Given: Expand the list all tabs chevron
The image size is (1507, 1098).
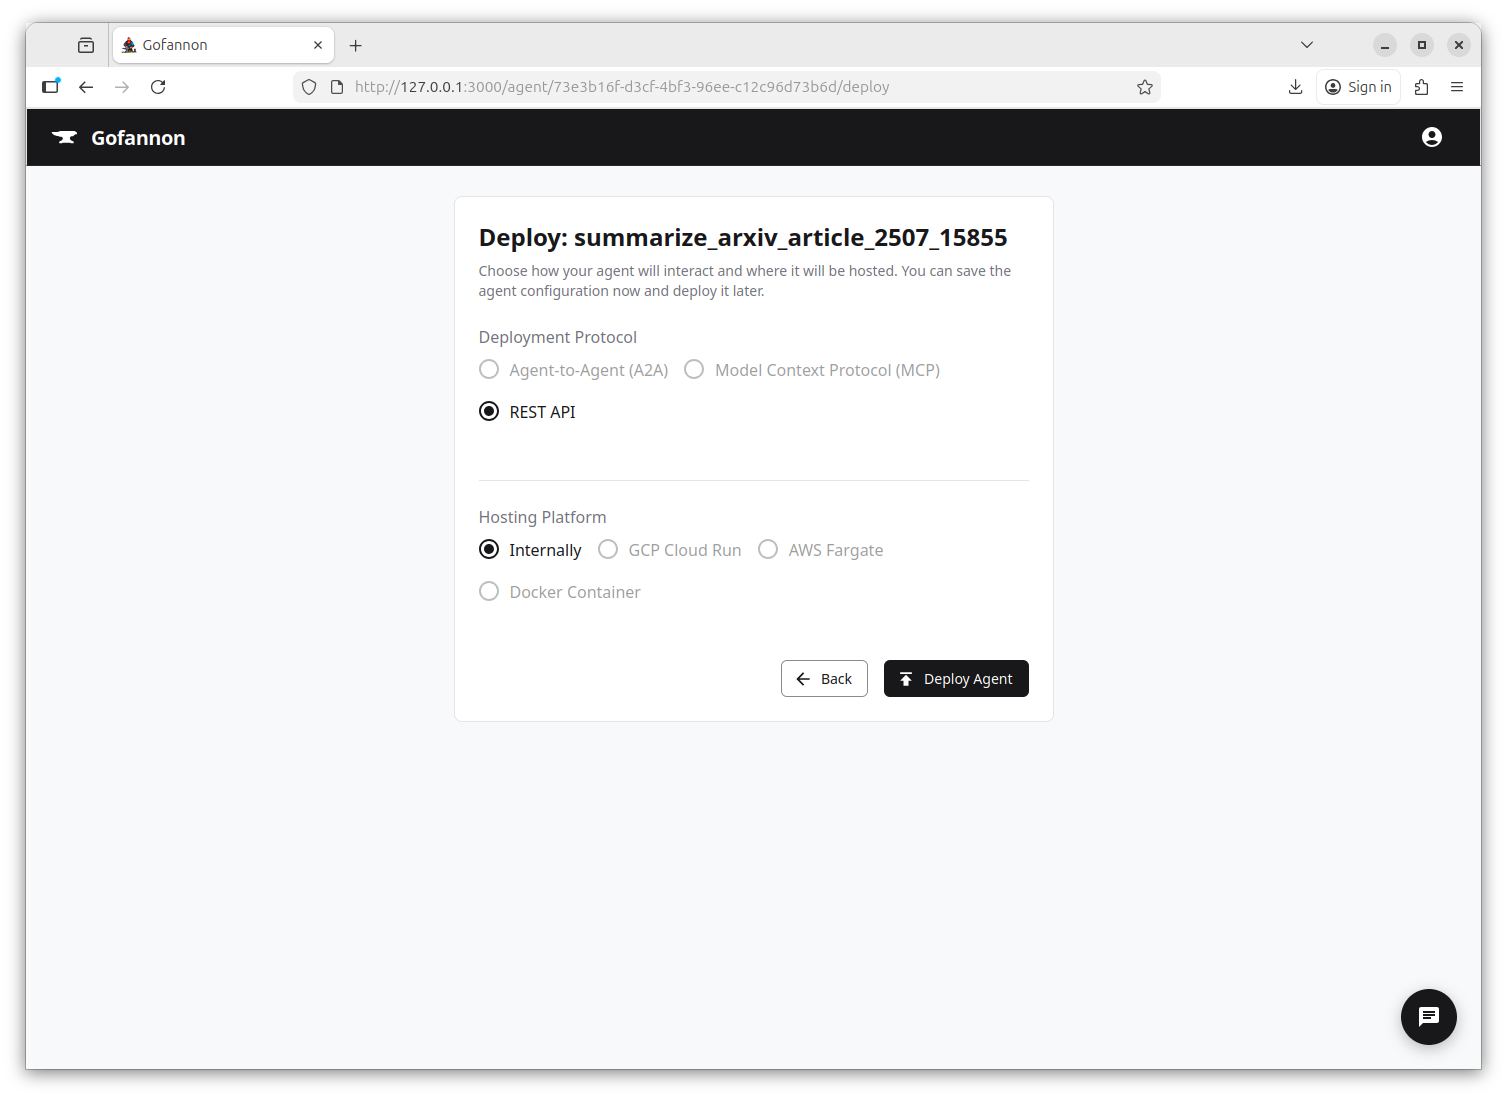Looking at the screenshot, I should tap(1306, 45).
